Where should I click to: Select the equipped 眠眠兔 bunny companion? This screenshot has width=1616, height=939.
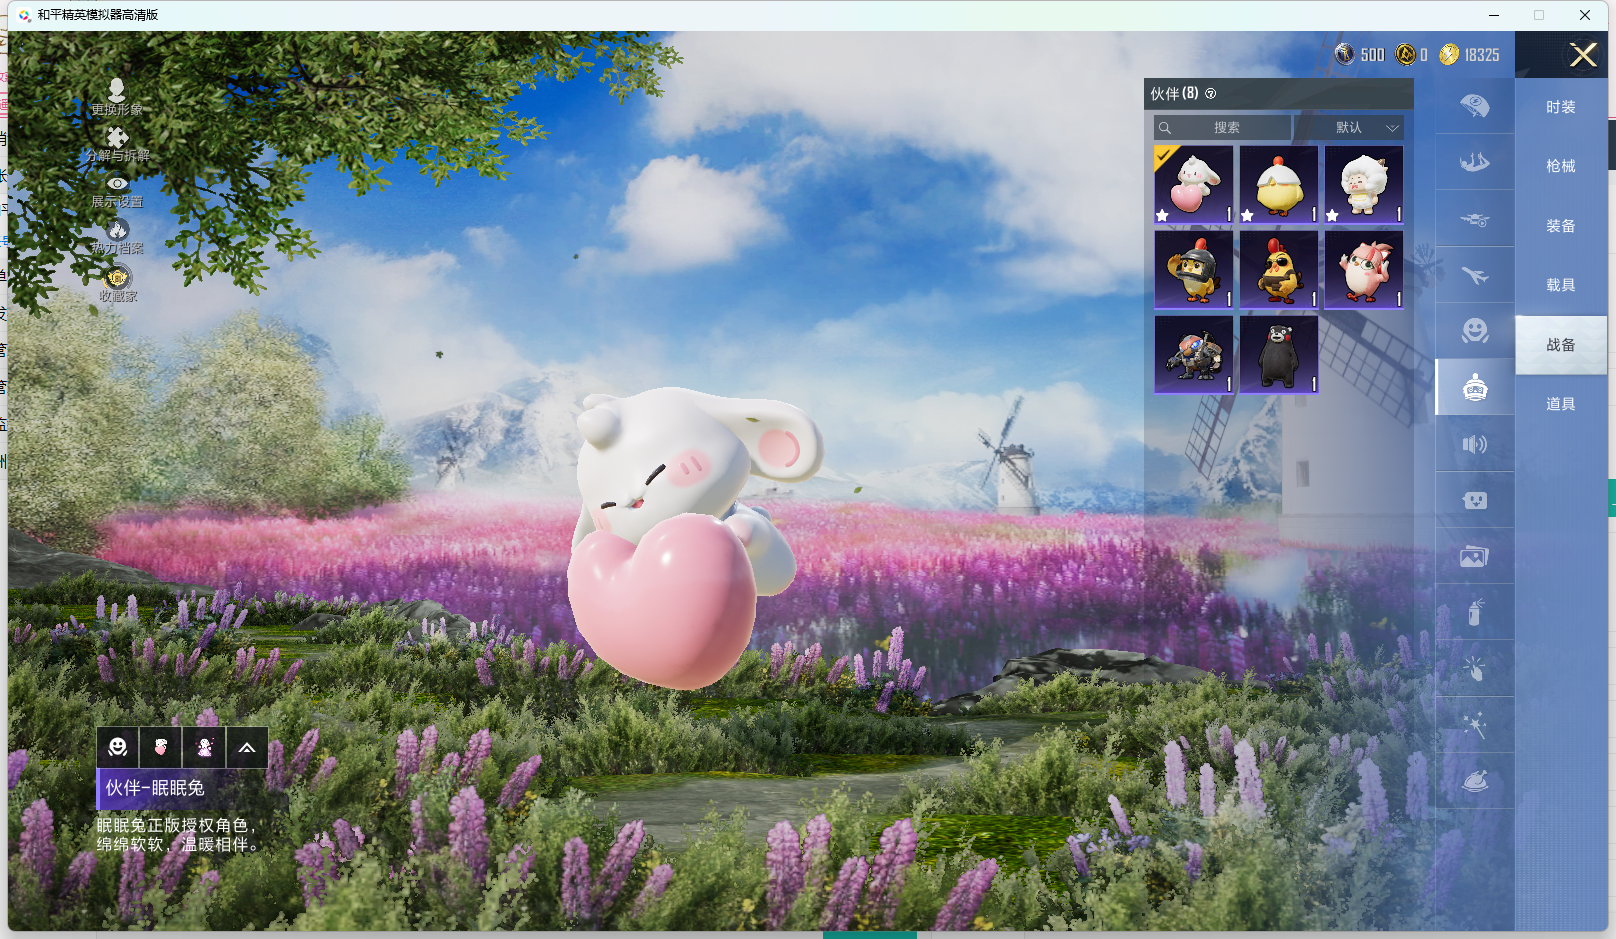[x=1193, y=185]
